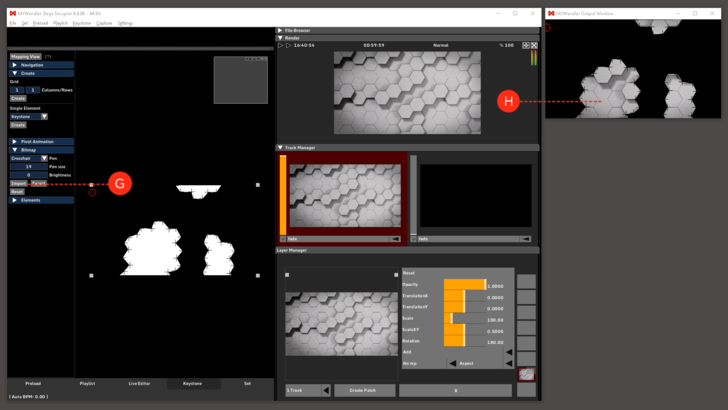728x410 pixels.
Task: Adjust the Scale slider
Action: click(x=465, y=319)
